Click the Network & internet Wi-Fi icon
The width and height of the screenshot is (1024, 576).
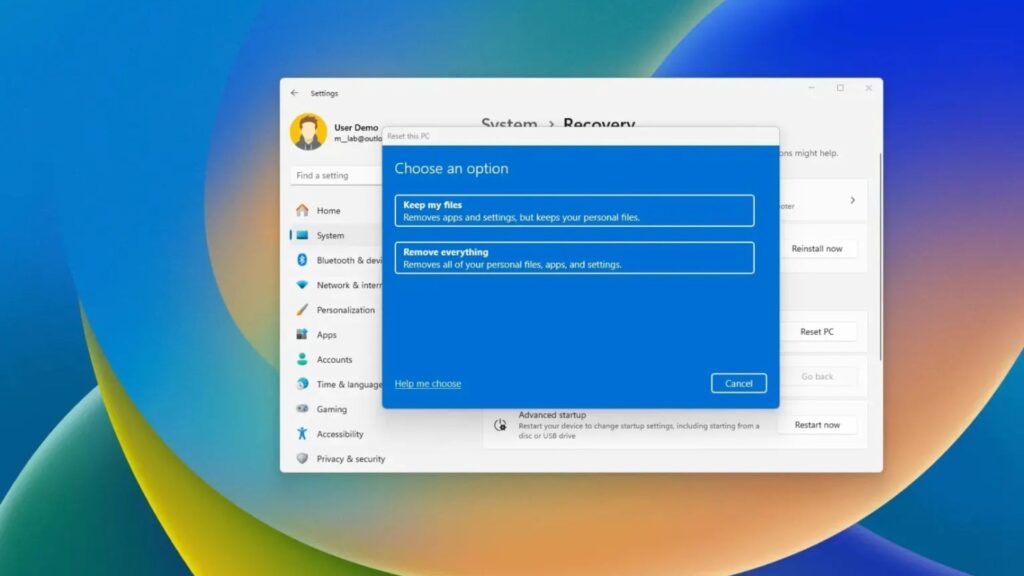(302, 285)
